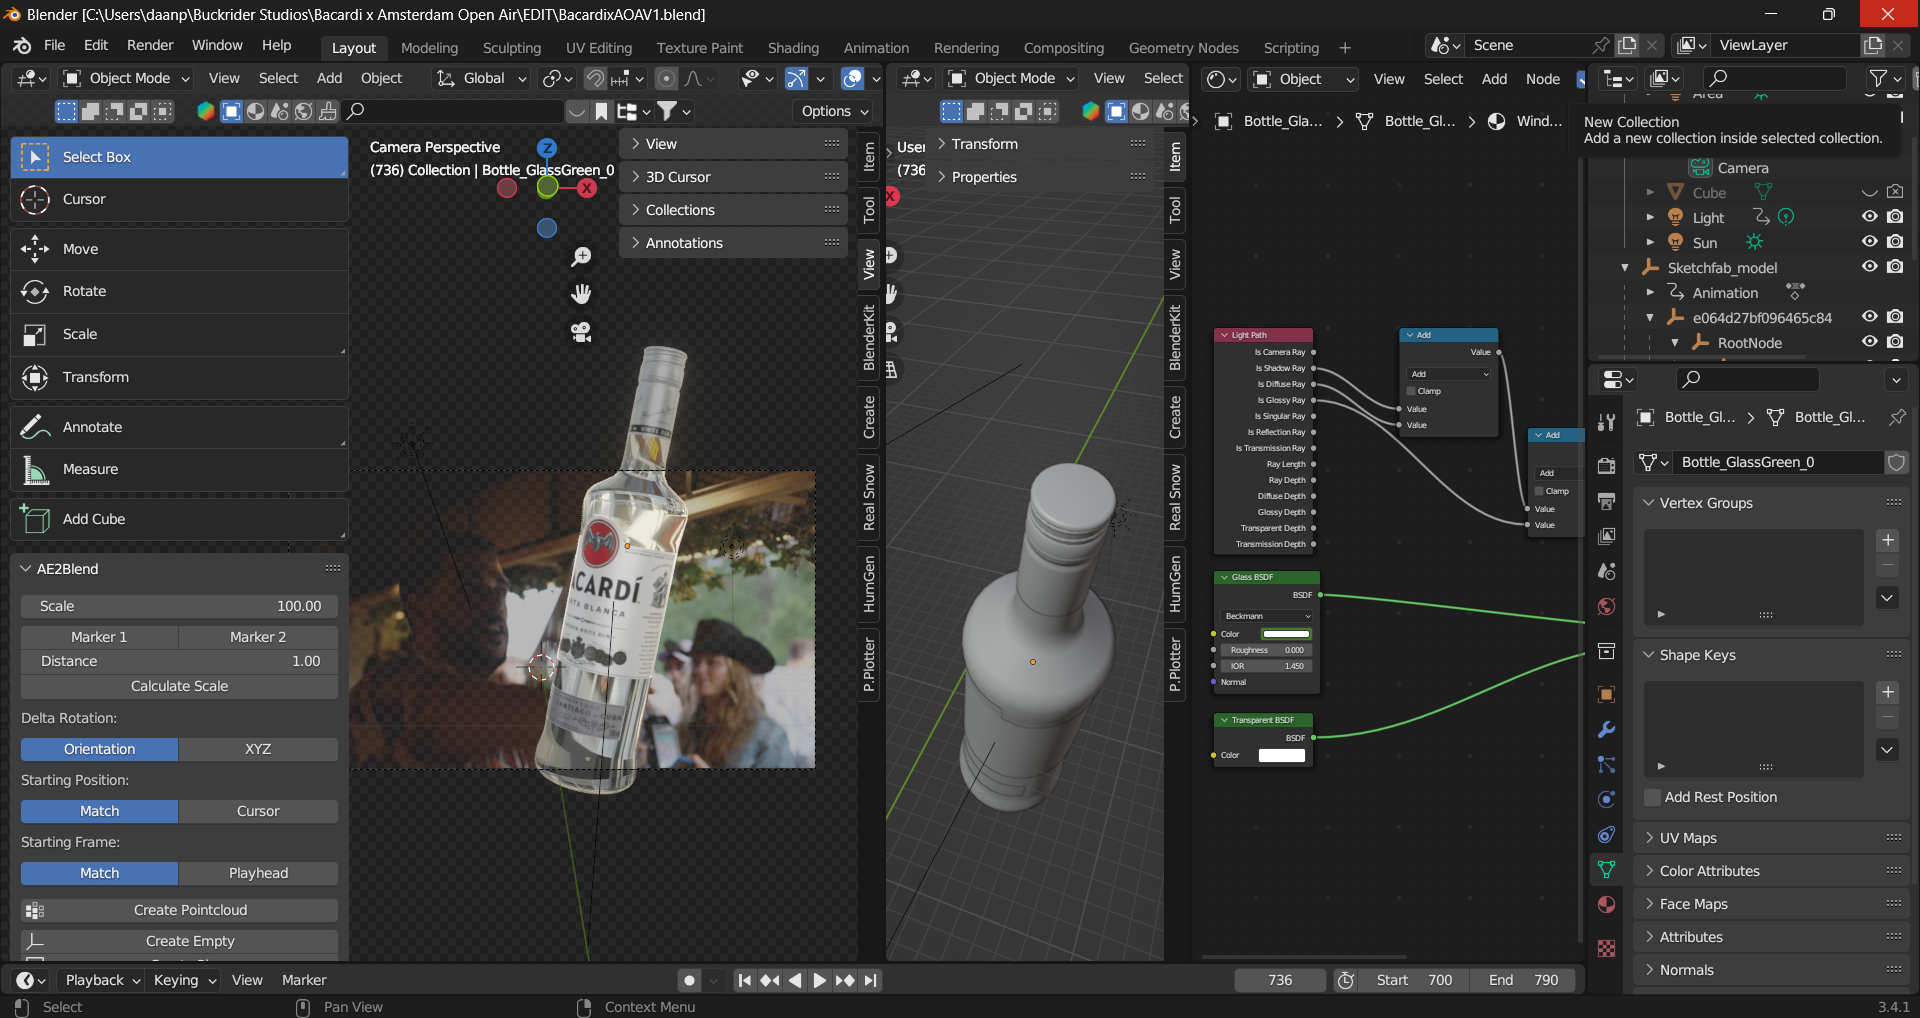Toggle the Snap magnet button
The image size is (1920, 1018).
(595, 78)
